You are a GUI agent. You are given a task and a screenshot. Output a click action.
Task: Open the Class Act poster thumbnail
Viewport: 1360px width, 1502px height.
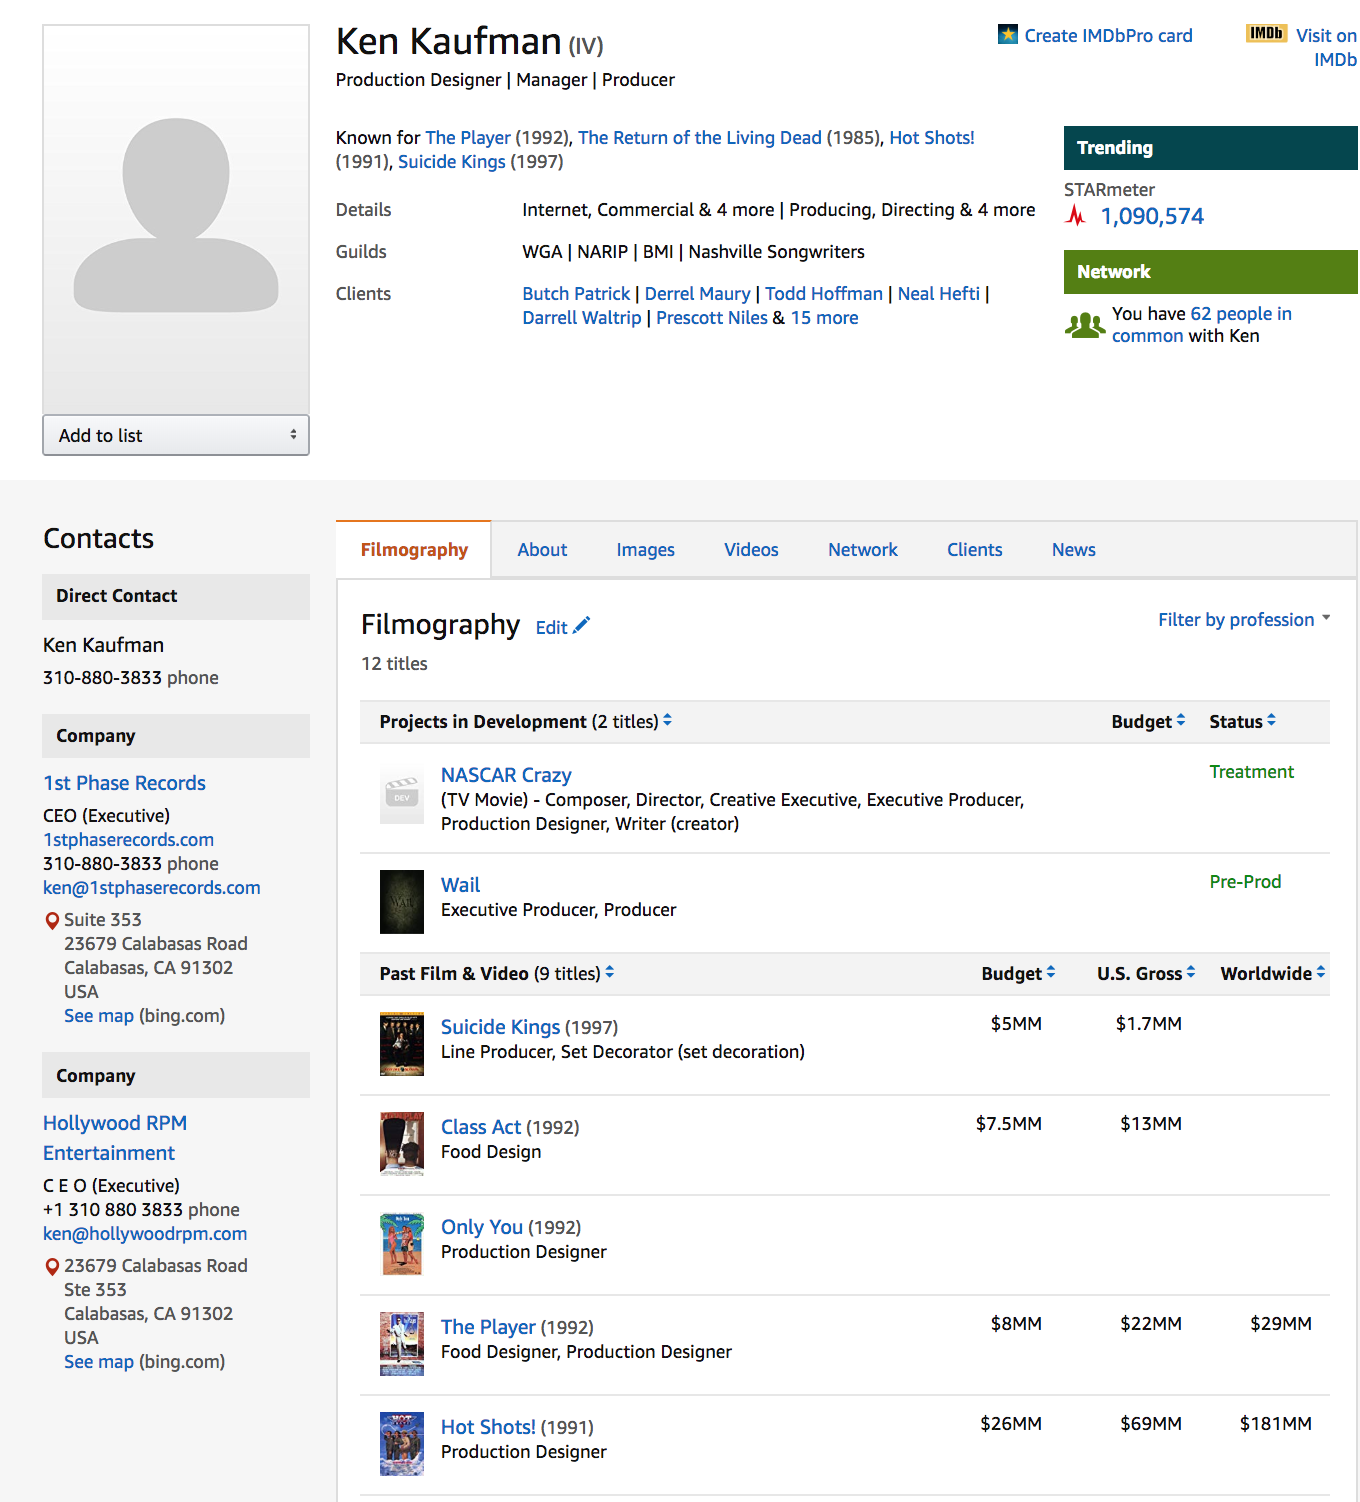pyautogui.click(x=402, y=1144)
